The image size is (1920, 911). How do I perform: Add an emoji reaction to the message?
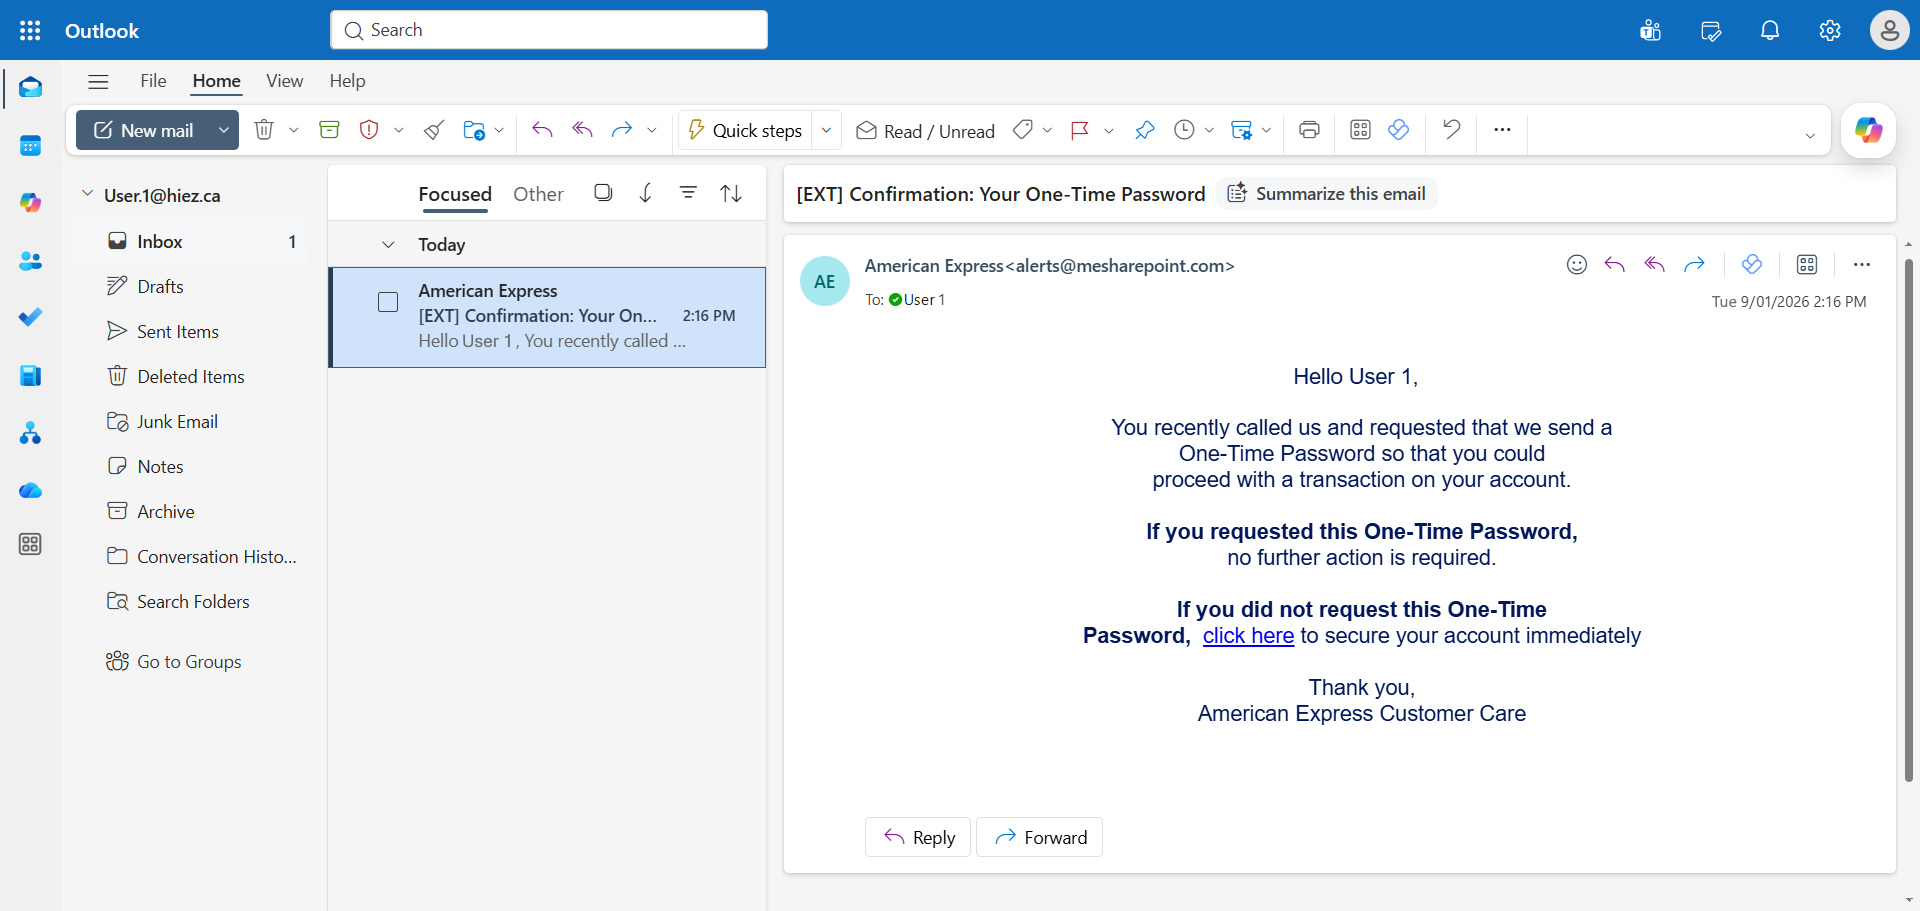(x=1577, y=264)
